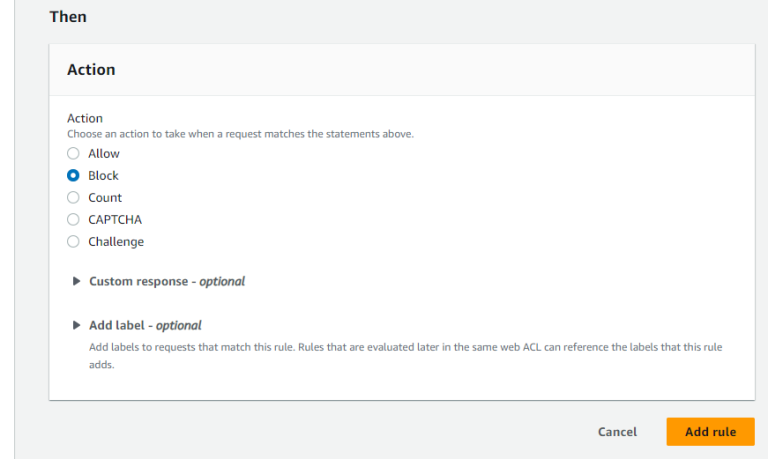Click the 'Allow' option label text
The image size is (768, 459).
point(104,154)
